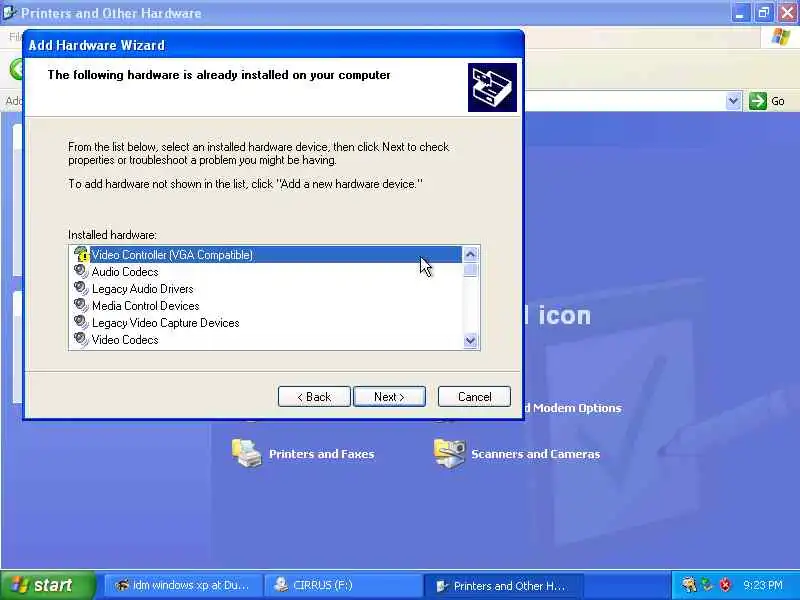Select Video Controller (VGA Compatible) in list
Viewport: 800px width, 600px height.
pyautogui.click(x=266, y=255)
